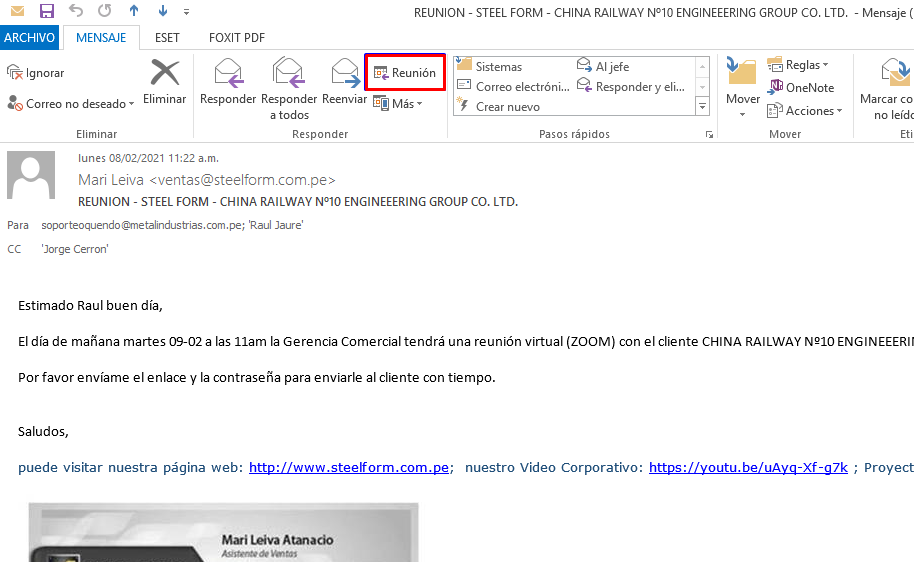Choose Crear nuevo quick step
This screenshot has height=562, width=914.
499,107
